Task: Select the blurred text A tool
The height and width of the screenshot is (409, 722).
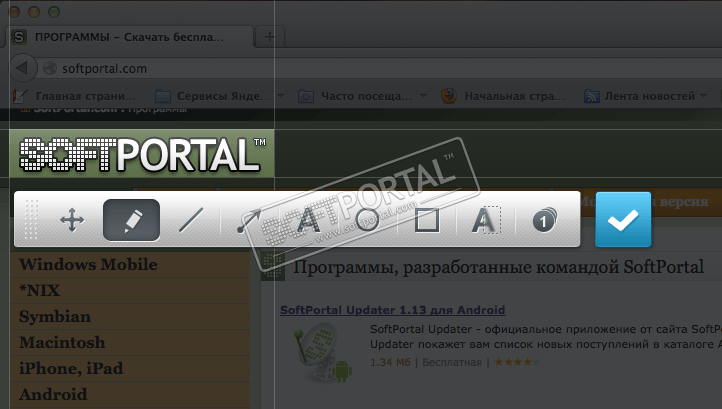Action: click(485, 220)
